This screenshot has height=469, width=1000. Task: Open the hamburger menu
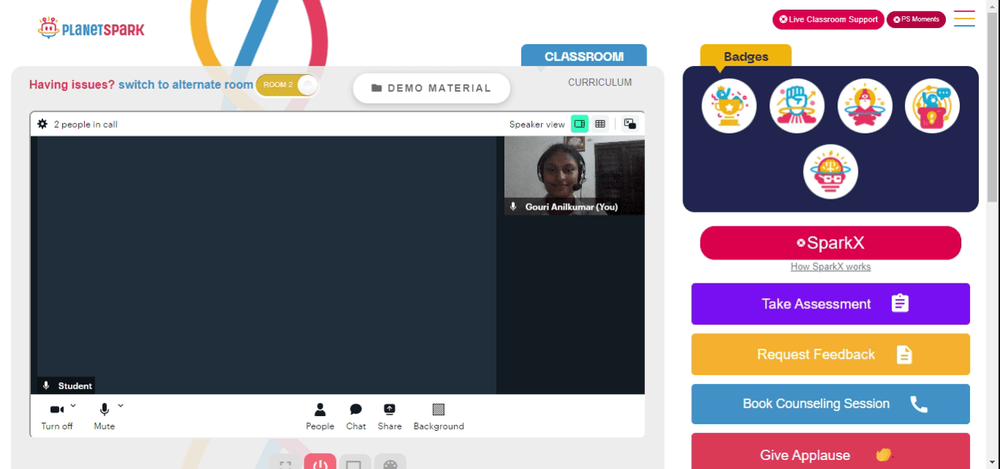tap(964, 19)
